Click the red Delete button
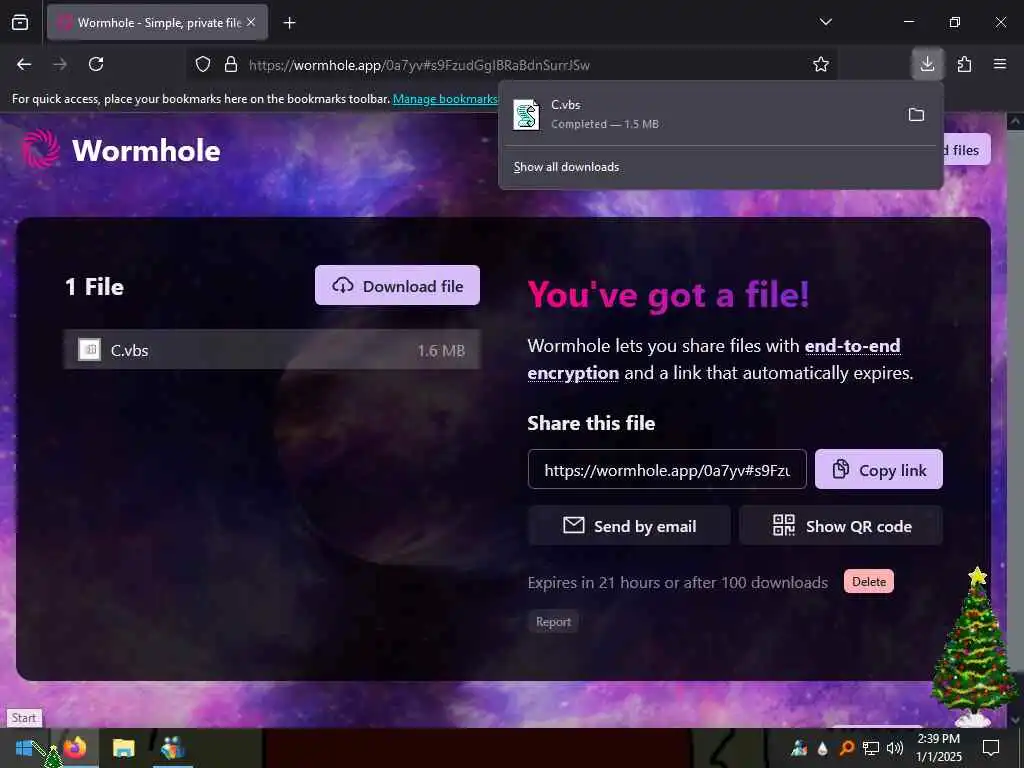Screen dimensions: 1024x768 [x=869, y=581]
